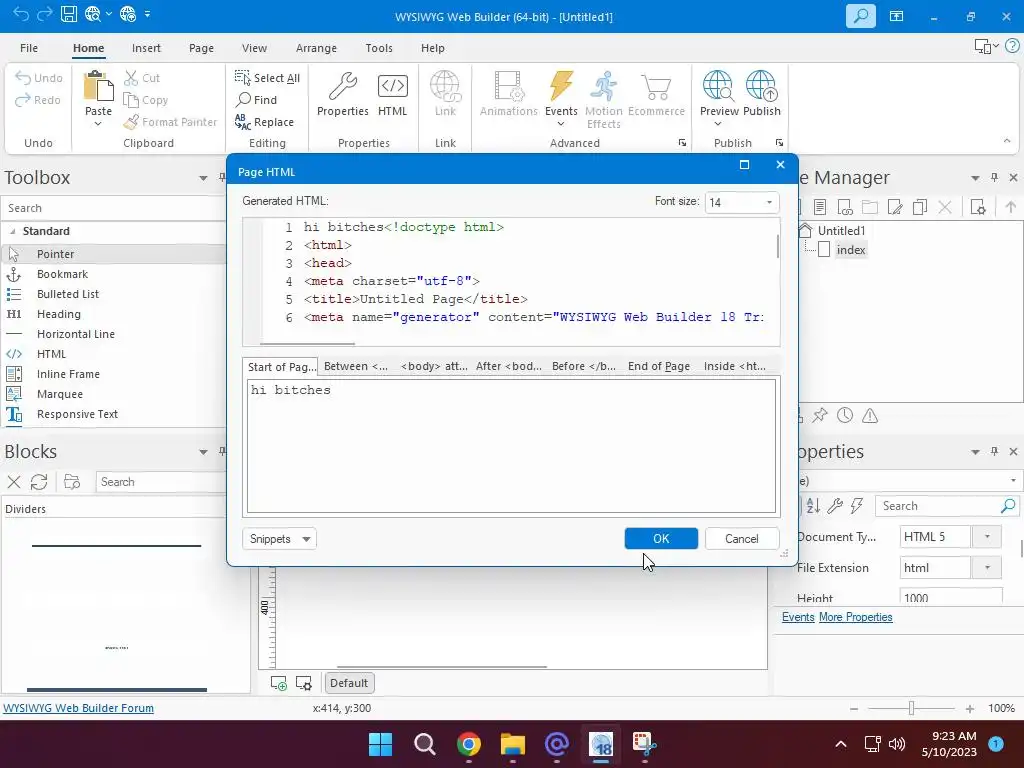Open the File menu
Viewport: 1024px width, 768px height.
coord(29,48)
